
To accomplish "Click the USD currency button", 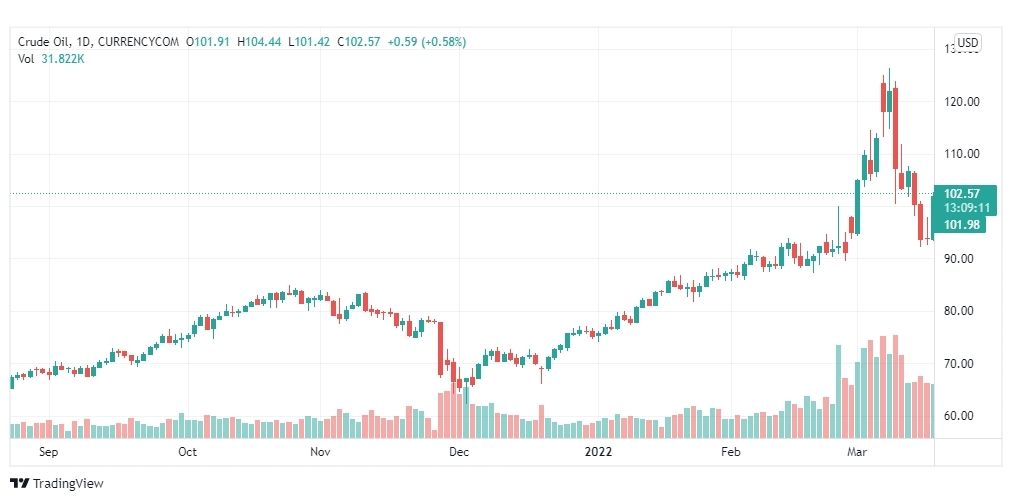I will tap(967, 43).
